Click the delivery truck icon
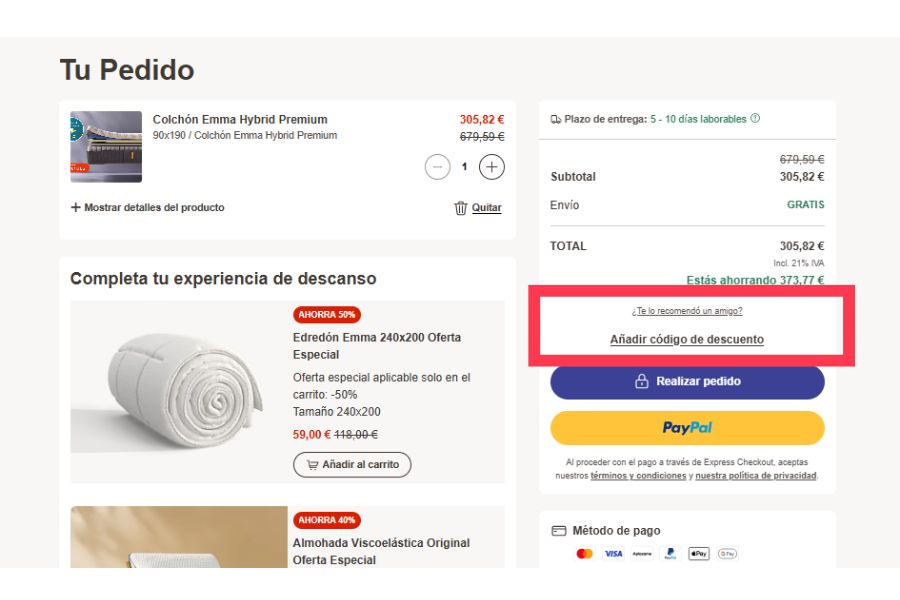900x600 pixels. point(556,119)
